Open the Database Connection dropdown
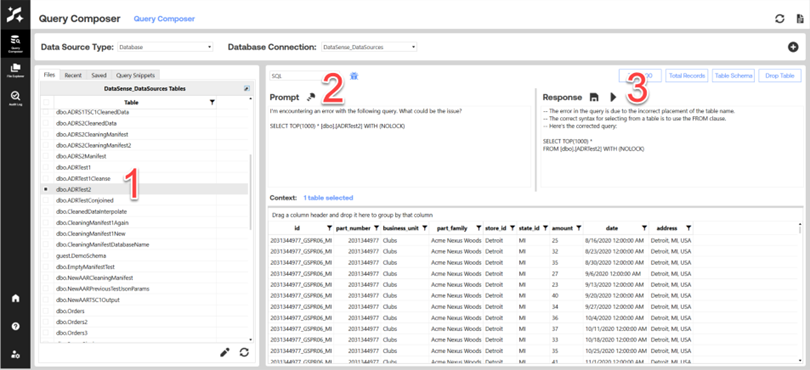Viewport: 810px width, 370px height. (369, 47)
